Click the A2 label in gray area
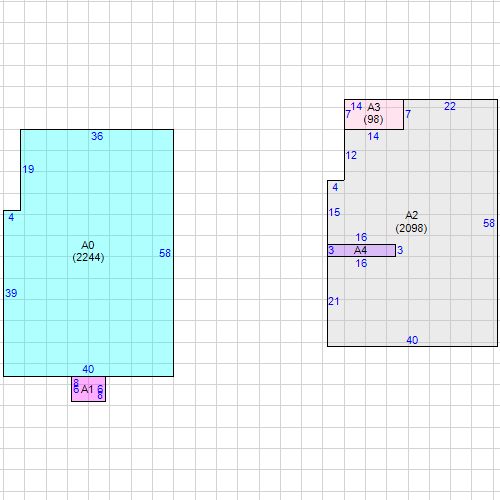 tap(412, 215)
